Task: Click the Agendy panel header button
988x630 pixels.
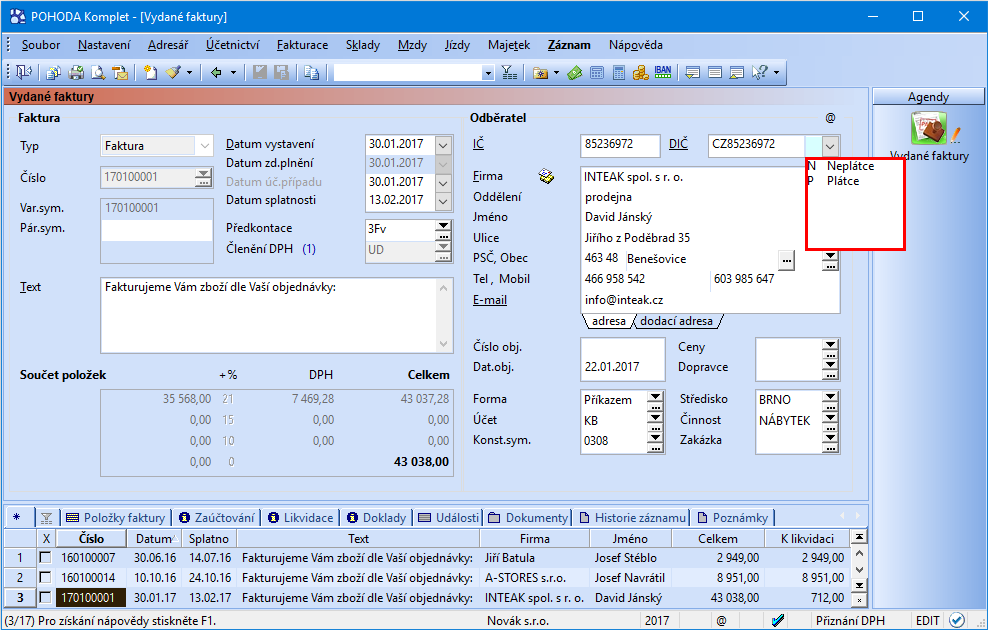Action: tap(928, 96)
